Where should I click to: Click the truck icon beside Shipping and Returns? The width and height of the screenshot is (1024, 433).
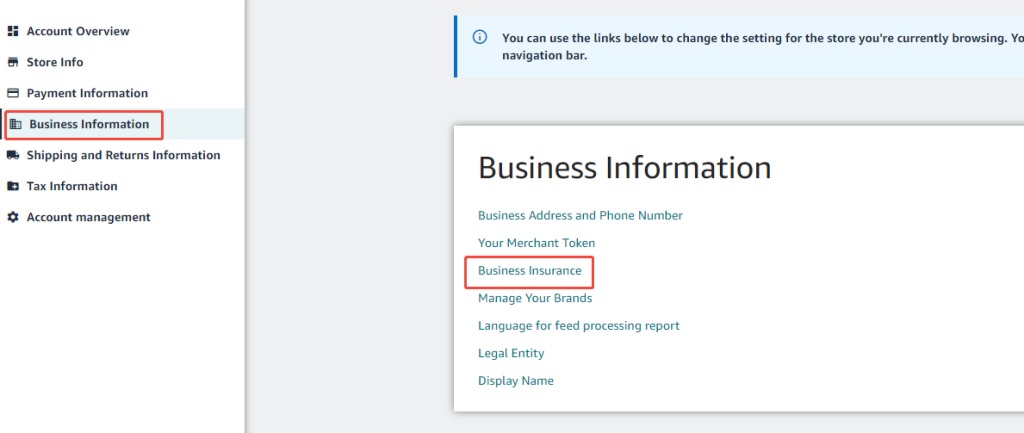coord(13,155)
